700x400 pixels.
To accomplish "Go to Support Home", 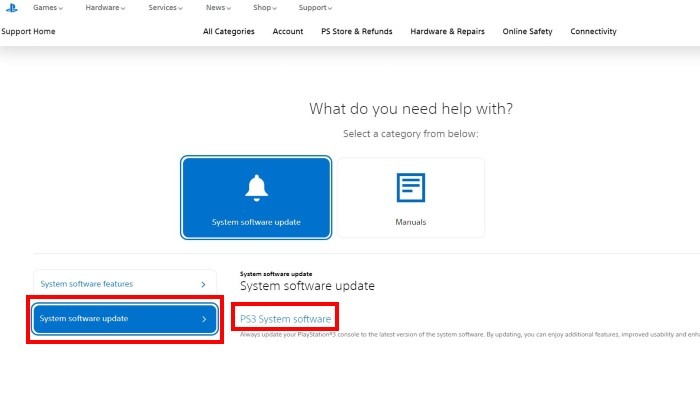I will point(28,32).
